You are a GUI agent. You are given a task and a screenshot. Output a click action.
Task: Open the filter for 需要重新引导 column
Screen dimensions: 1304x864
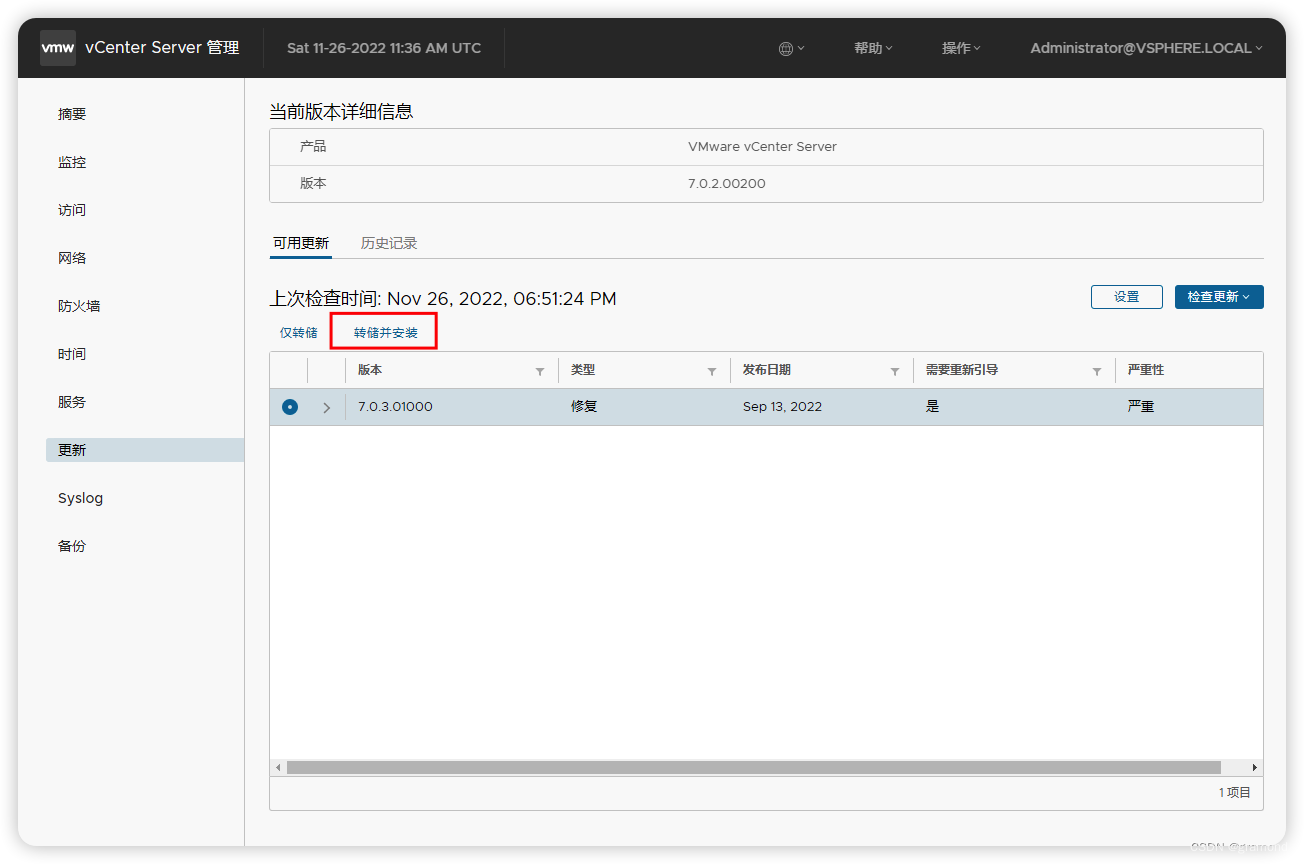(1097, 371)
